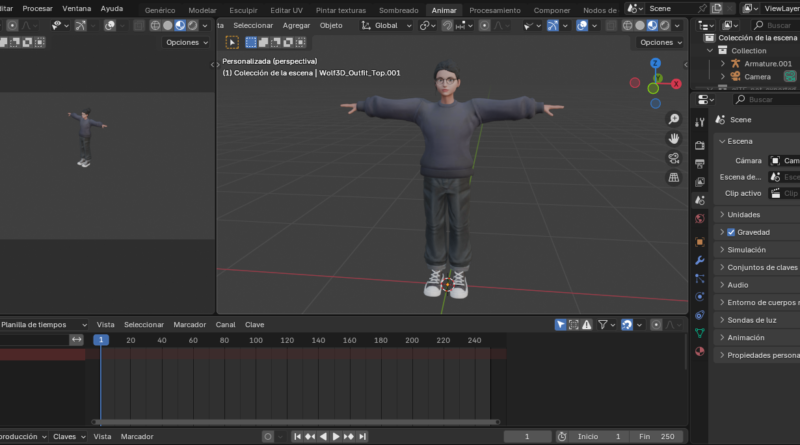
Task: Click the Fin end frame field
Action: [x=658, y=437]
